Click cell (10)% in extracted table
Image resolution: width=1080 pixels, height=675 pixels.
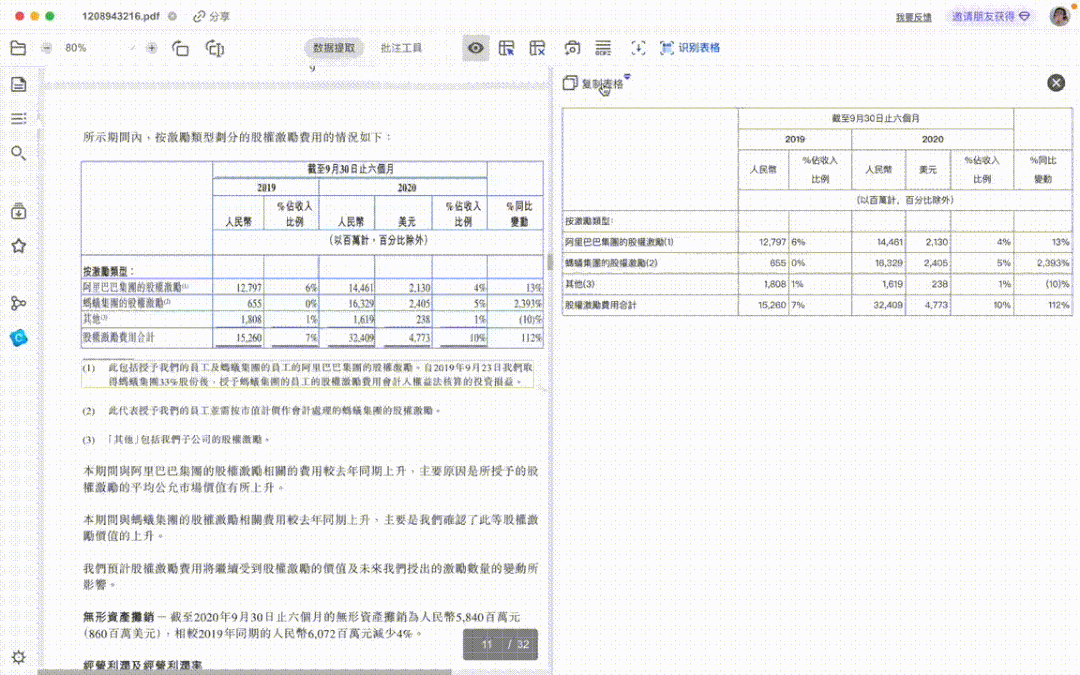coord(1043,284)
